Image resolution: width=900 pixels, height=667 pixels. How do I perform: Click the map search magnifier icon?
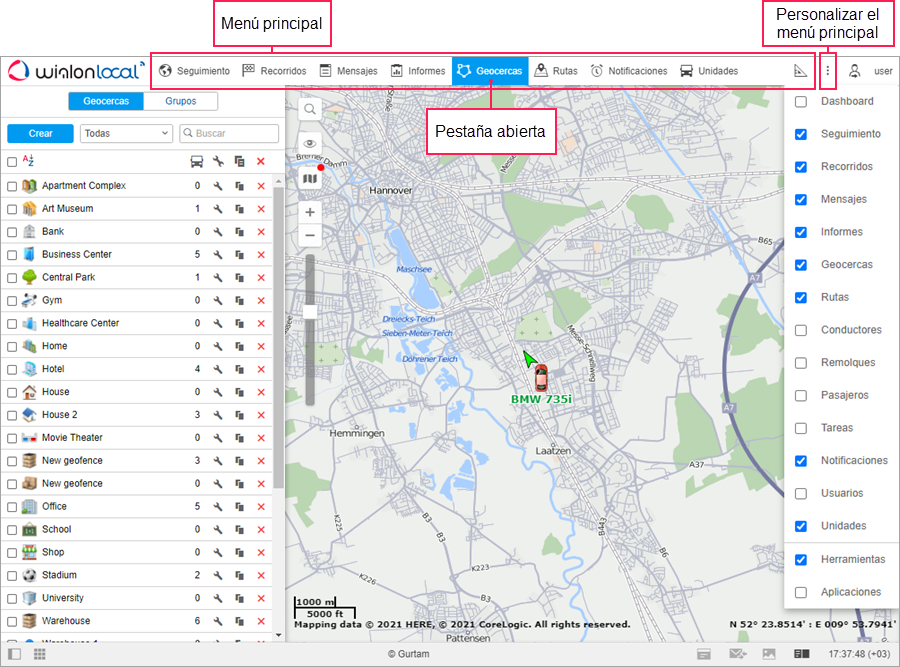pos(310,109)
